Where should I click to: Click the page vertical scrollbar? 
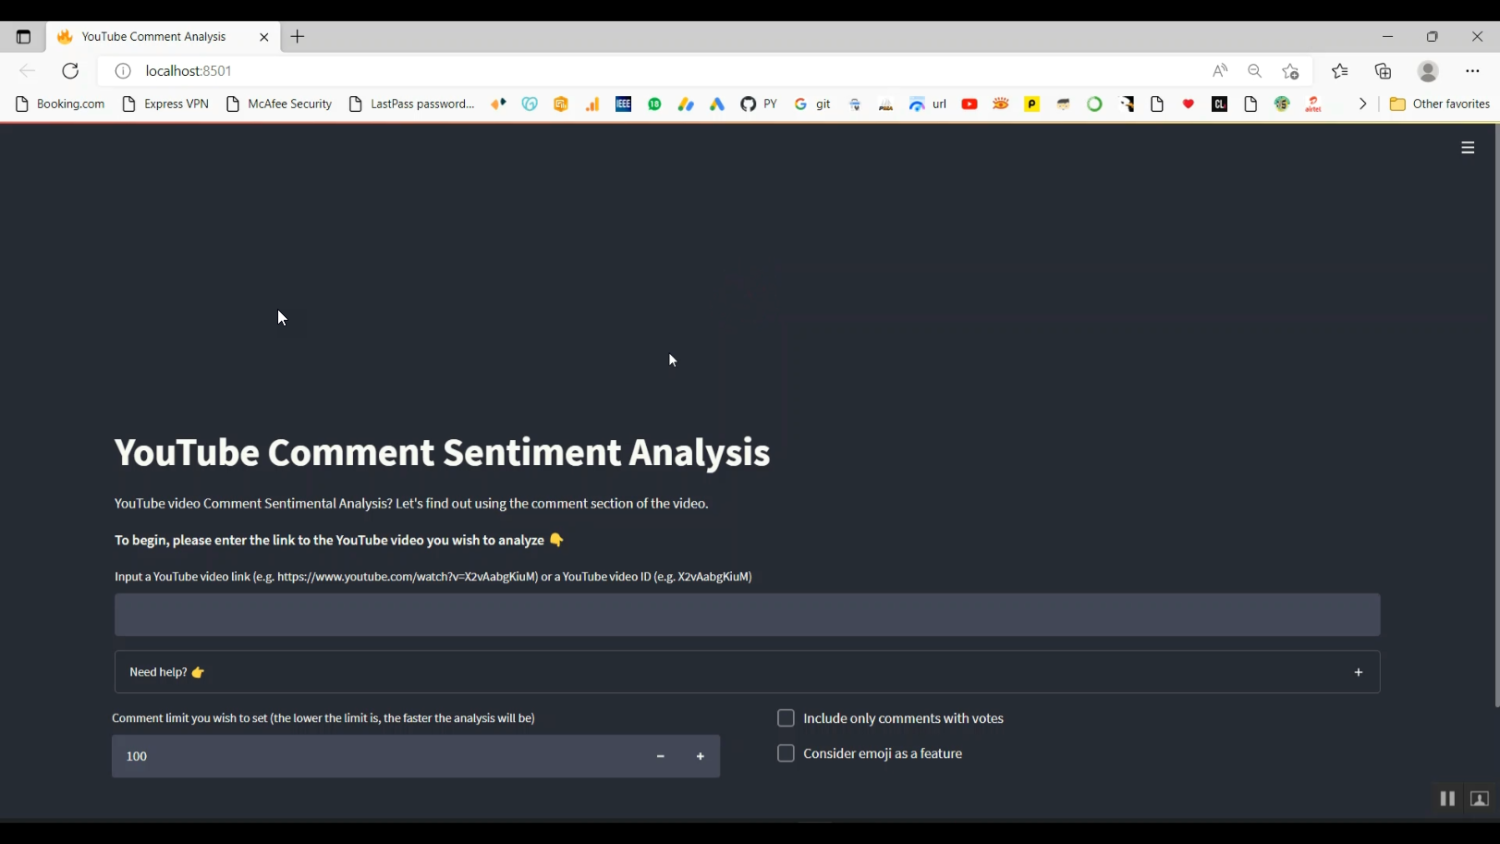click(x=1496, y=415)
